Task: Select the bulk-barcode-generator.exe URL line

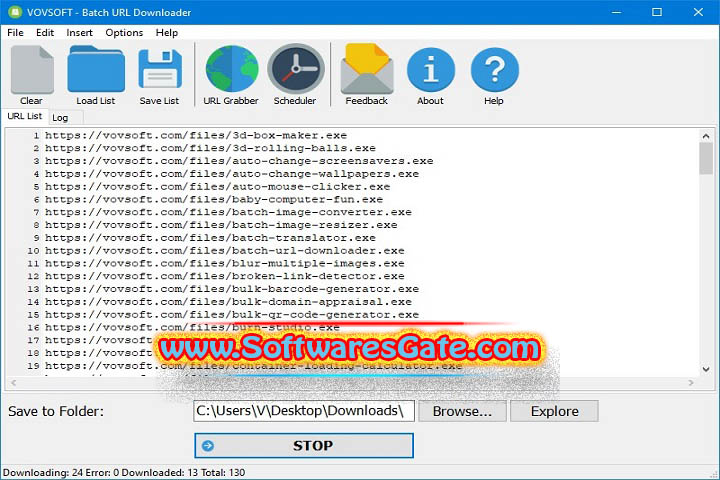Action: 232,289
